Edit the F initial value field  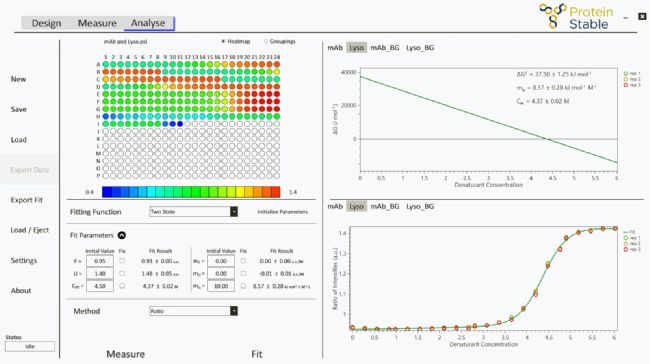pyautogui.click(x=99, y=261)
